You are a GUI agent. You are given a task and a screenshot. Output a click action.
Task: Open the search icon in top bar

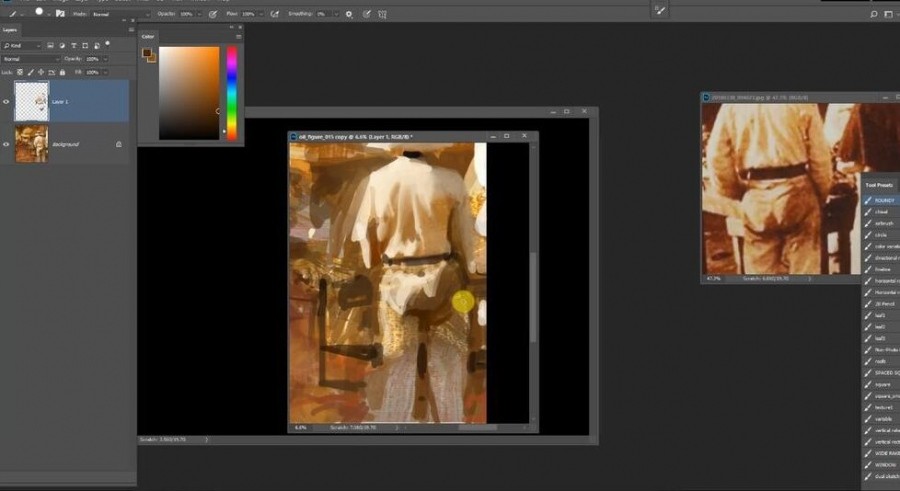pyautogui.click(x=874, y=14)
